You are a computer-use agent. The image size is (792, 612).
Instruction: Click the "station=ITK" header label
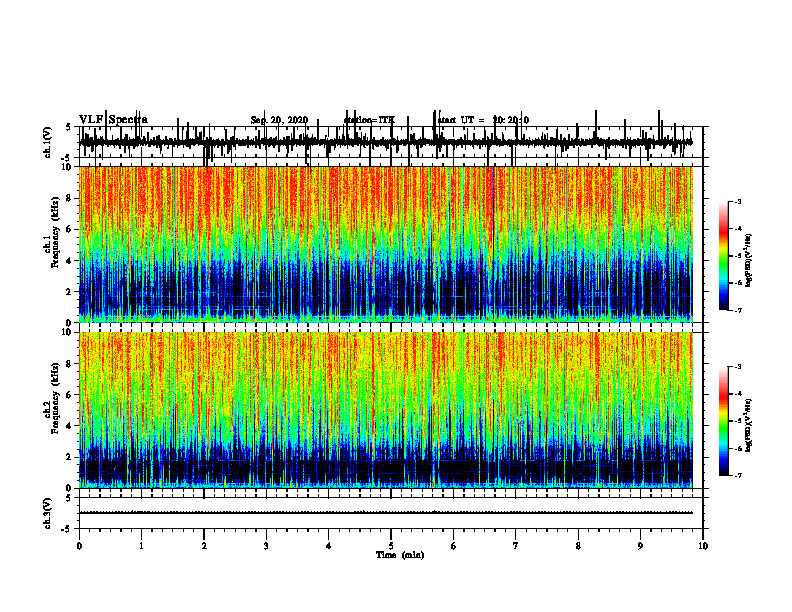(369, 120)
